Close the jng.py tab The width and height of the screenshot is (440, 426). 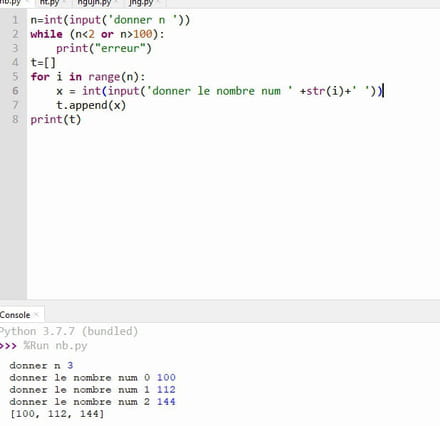159,3
